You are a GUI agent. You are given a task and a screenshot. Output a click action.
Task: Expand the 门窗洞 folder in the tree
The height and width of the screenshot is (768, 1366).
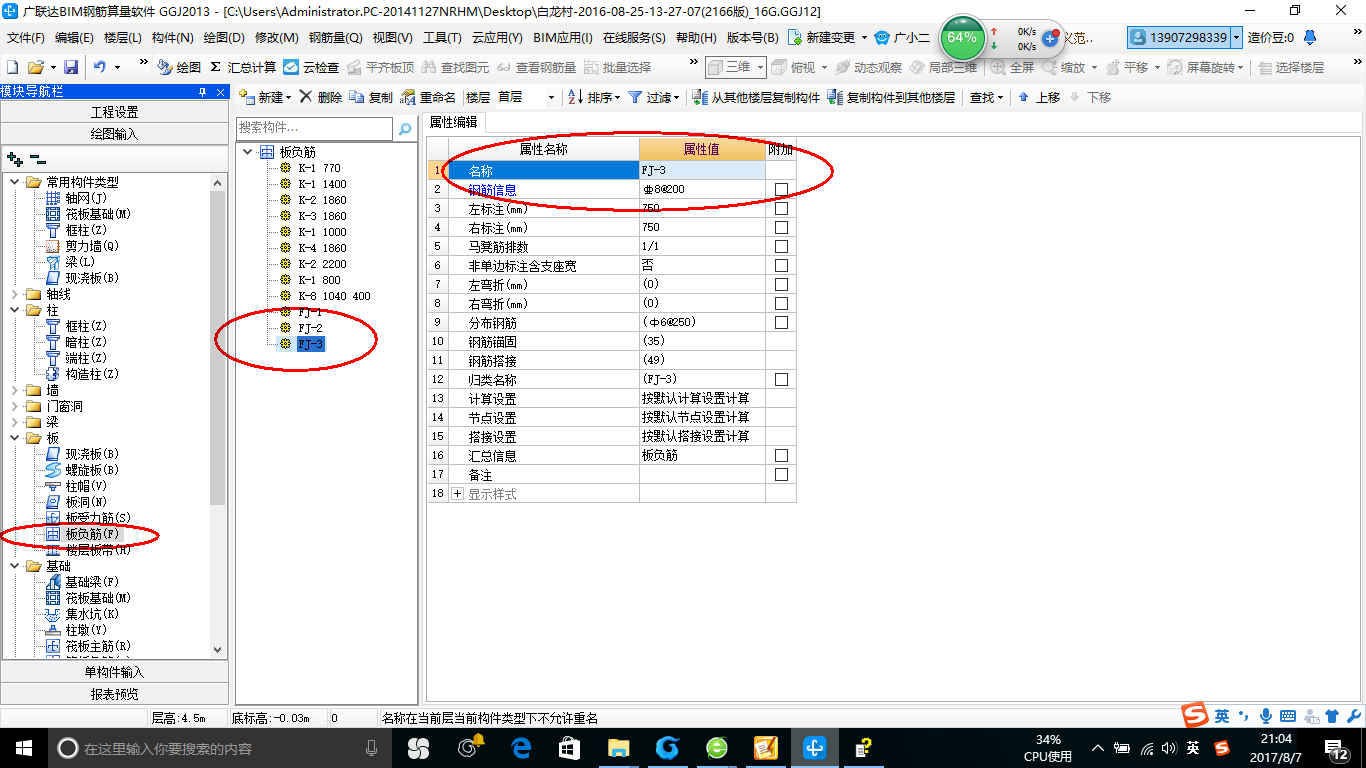(x=14, y=406)
